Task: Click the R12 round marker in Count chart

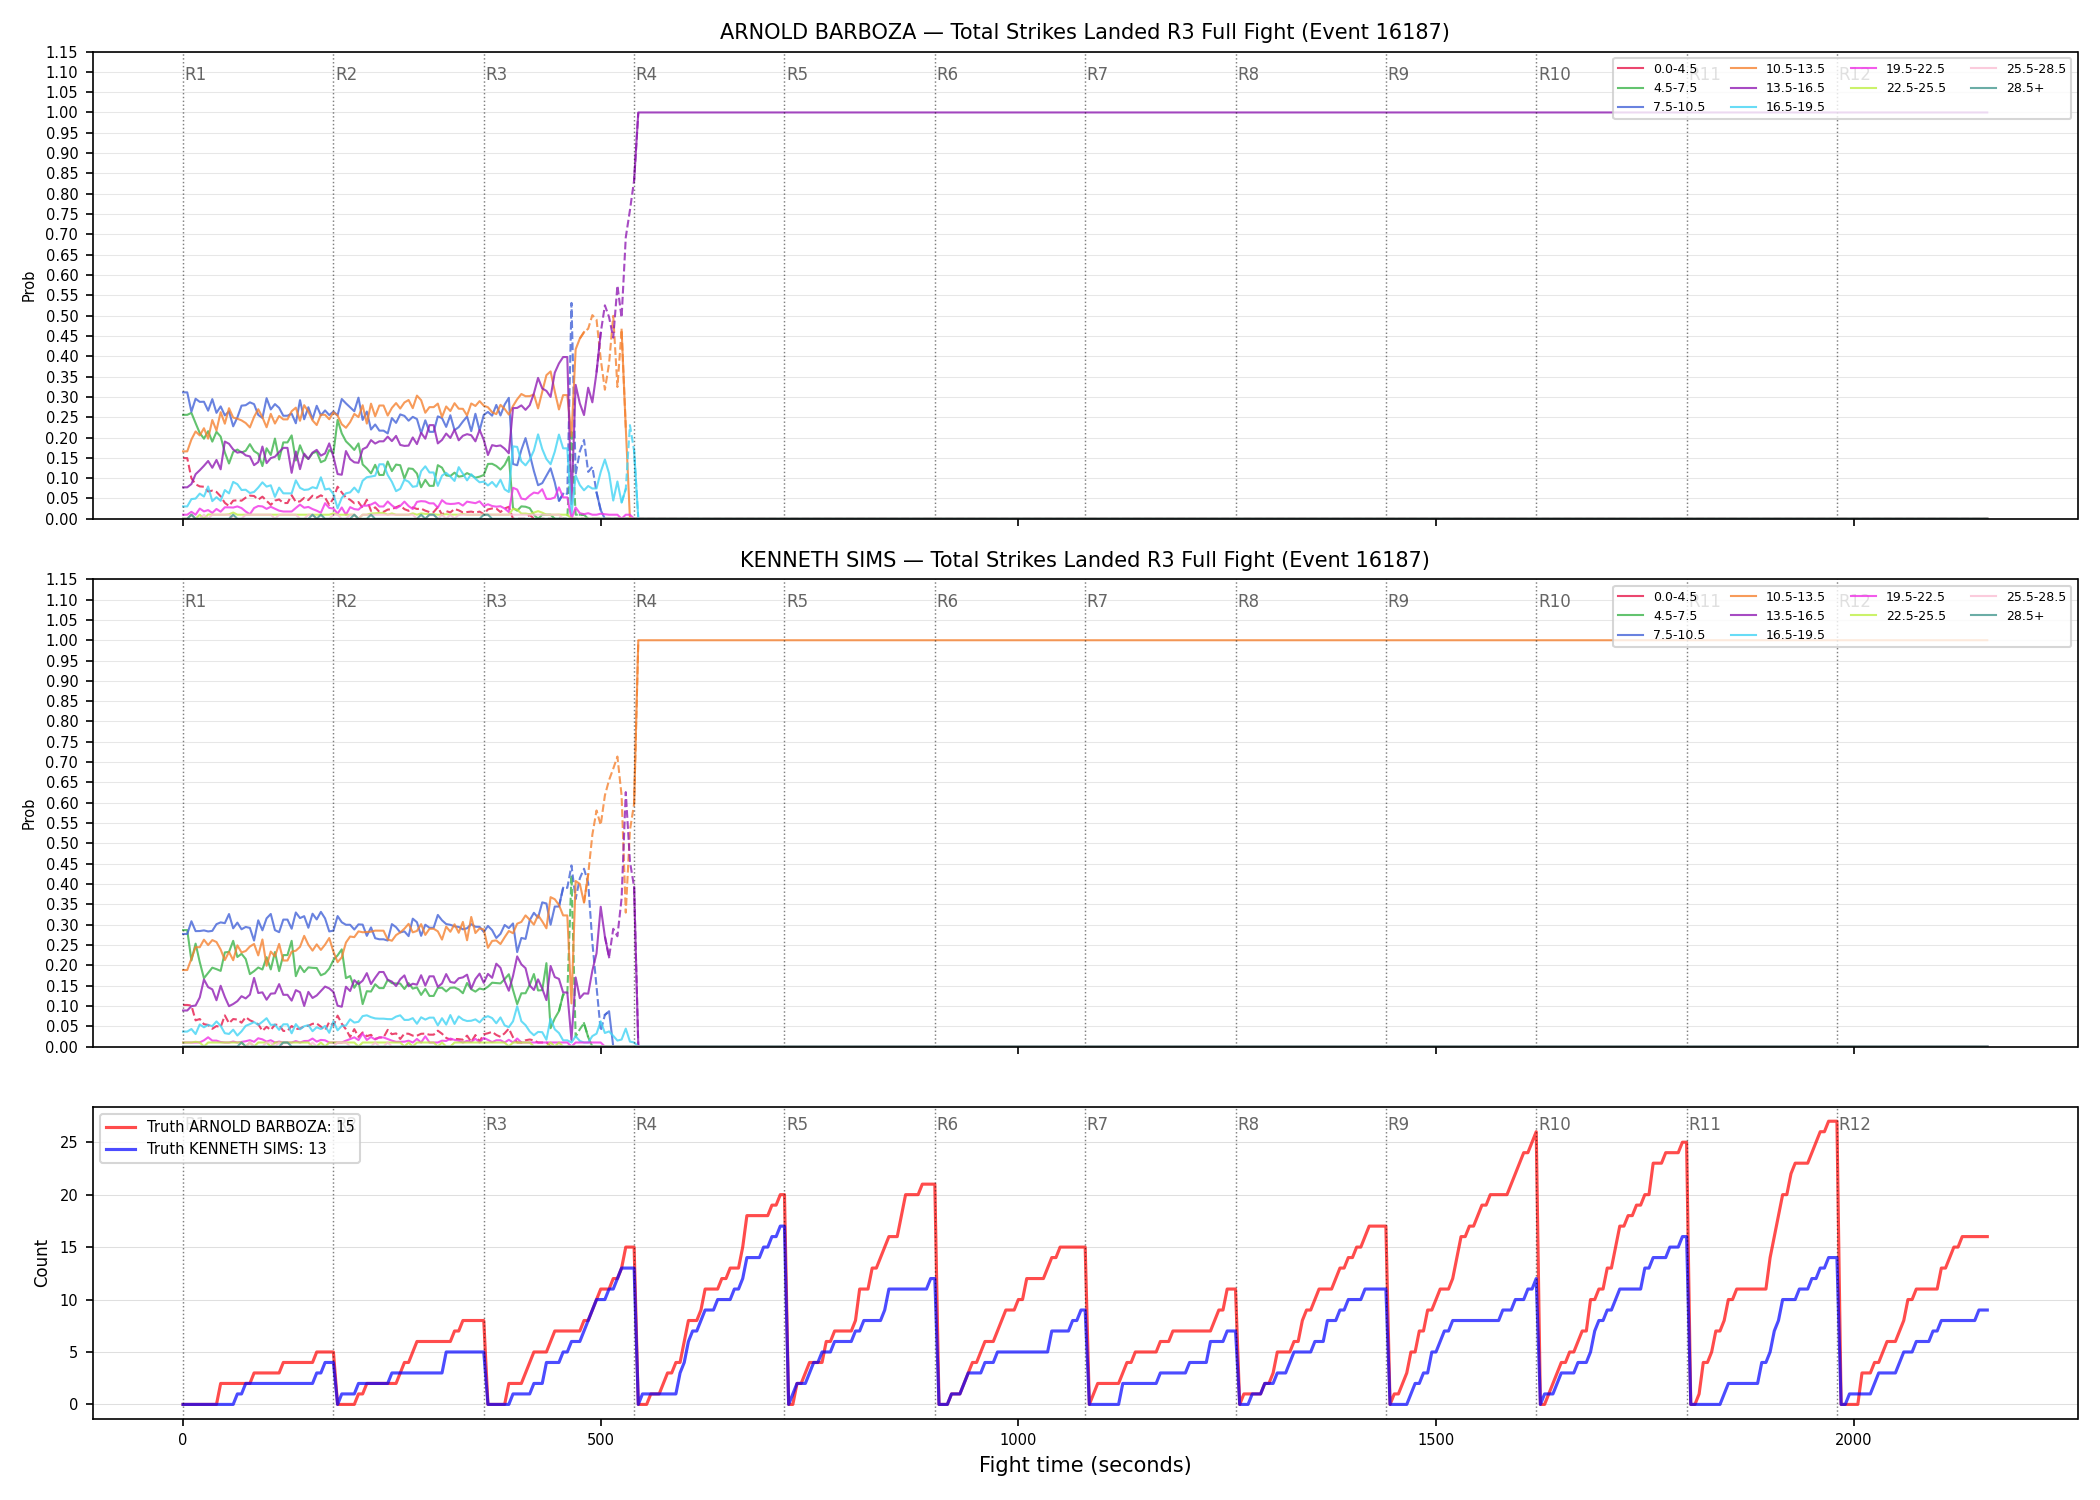Action: (x=1855, y=1124)
